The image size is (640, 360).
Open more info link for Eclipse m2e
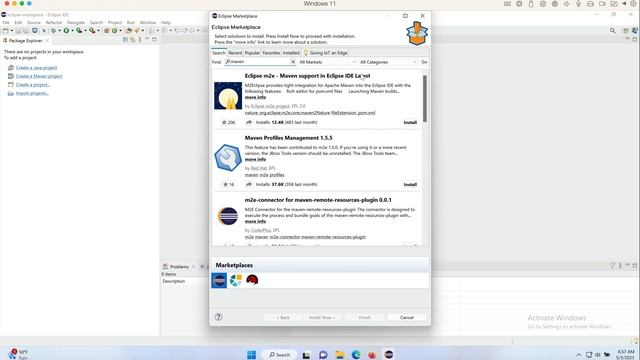(256, 97)
